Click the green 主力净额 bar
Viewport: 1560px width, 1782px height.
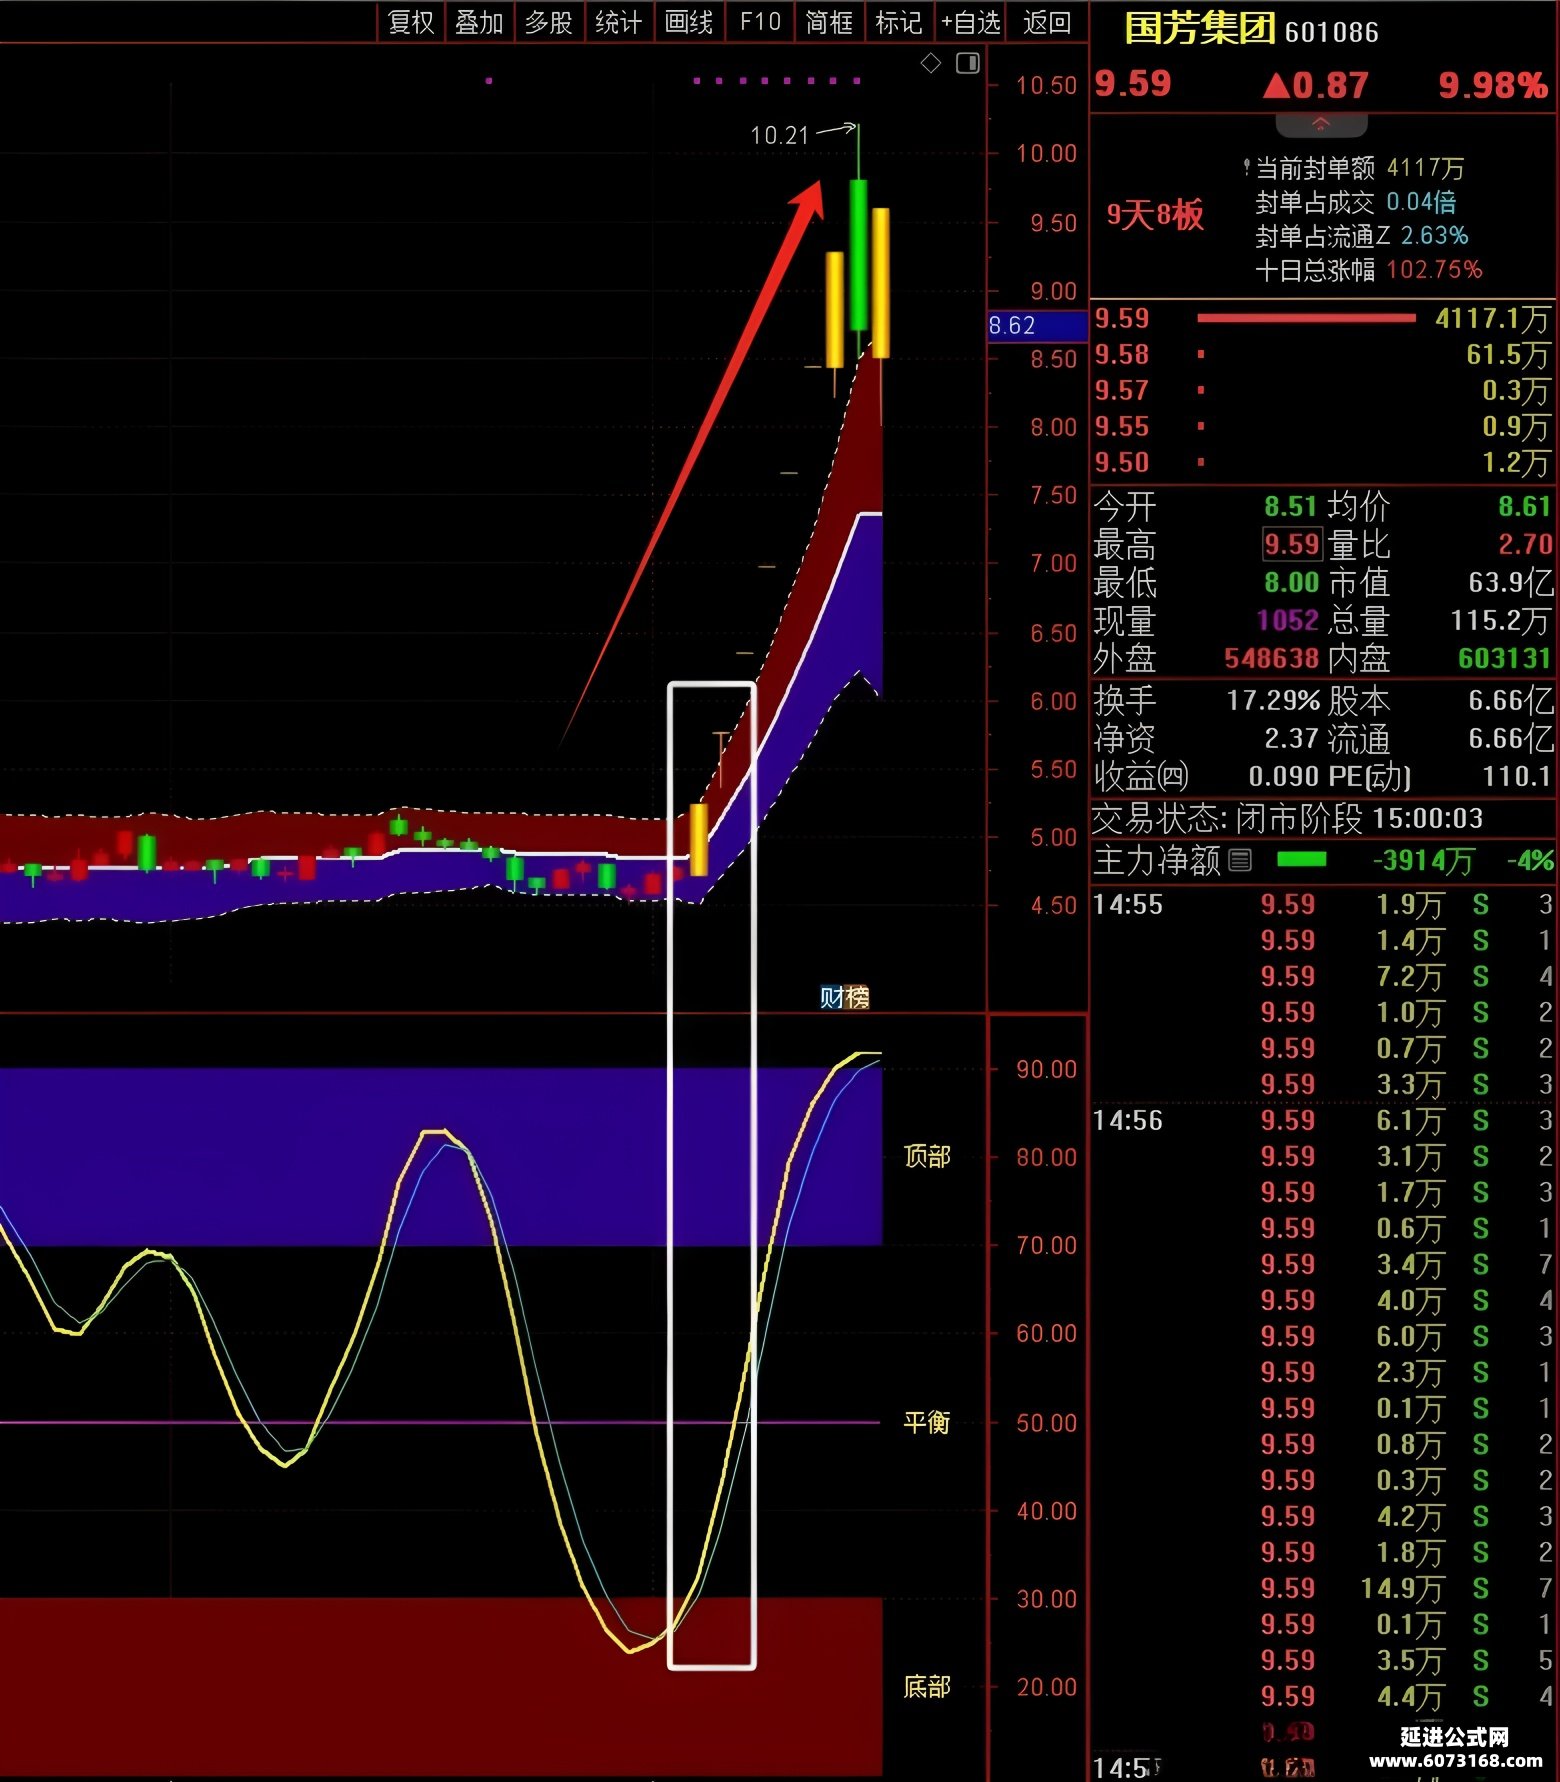1302,859
